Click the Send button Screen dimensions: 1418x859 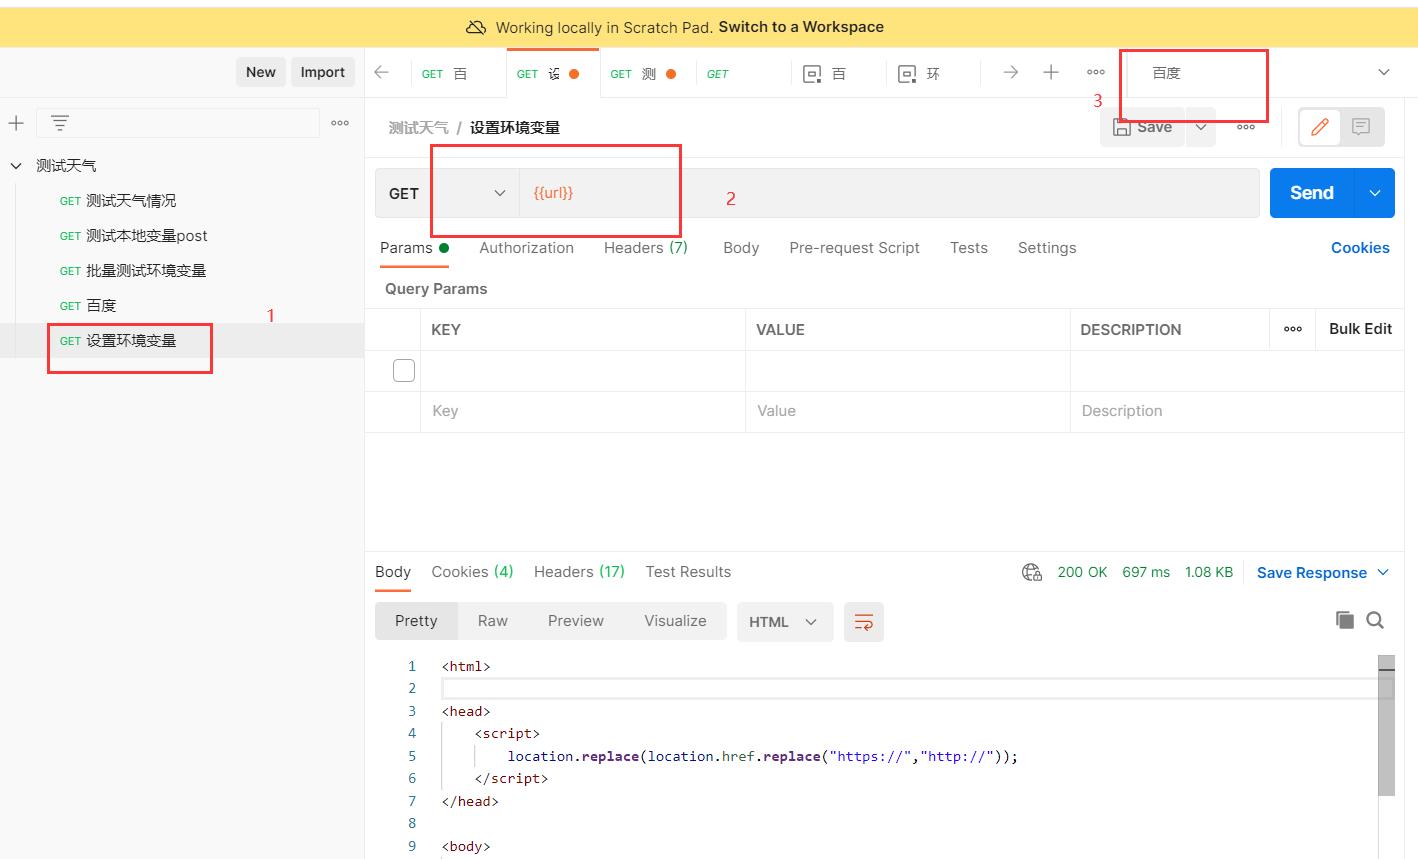[1311, 193]
